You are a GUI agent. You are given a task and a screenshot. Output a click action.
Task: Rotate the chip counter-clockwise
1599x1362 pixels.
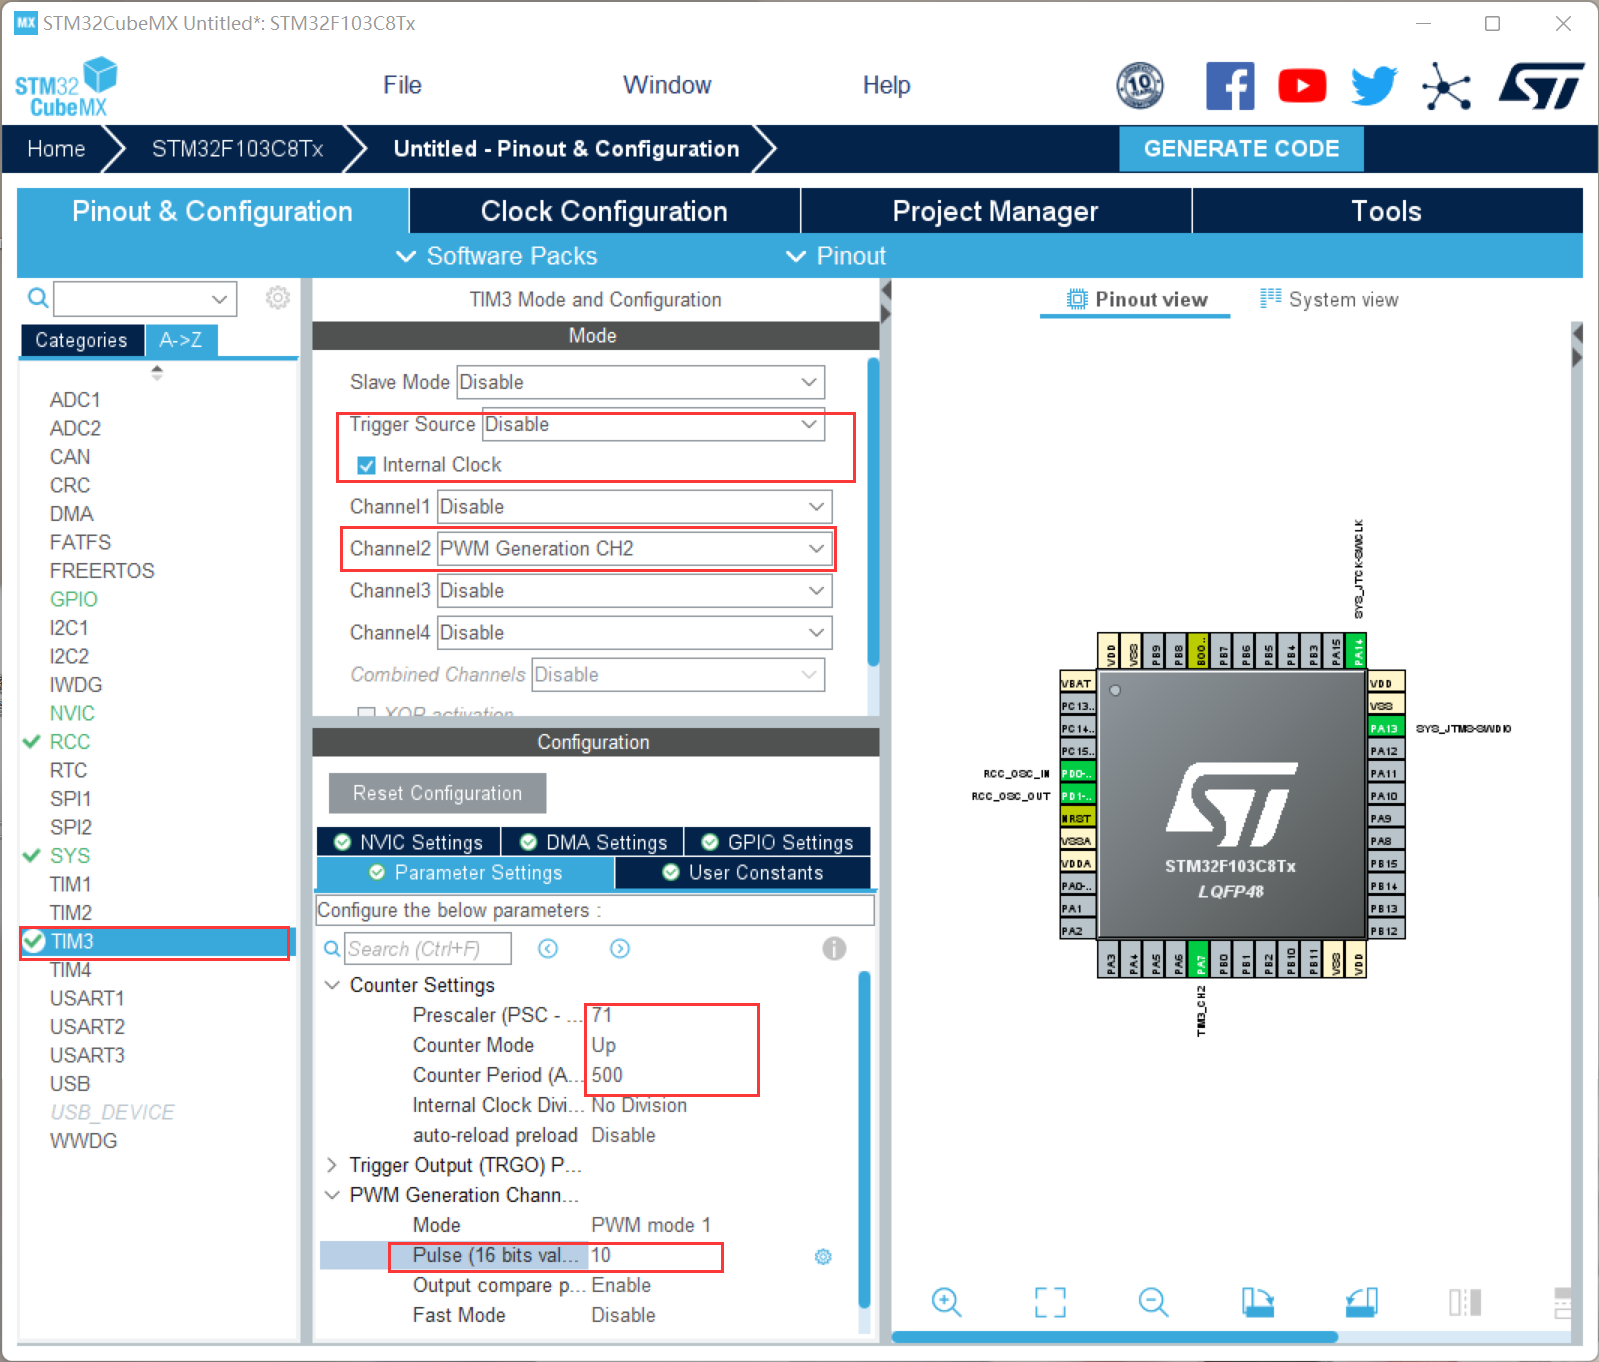(1362, 1302)
